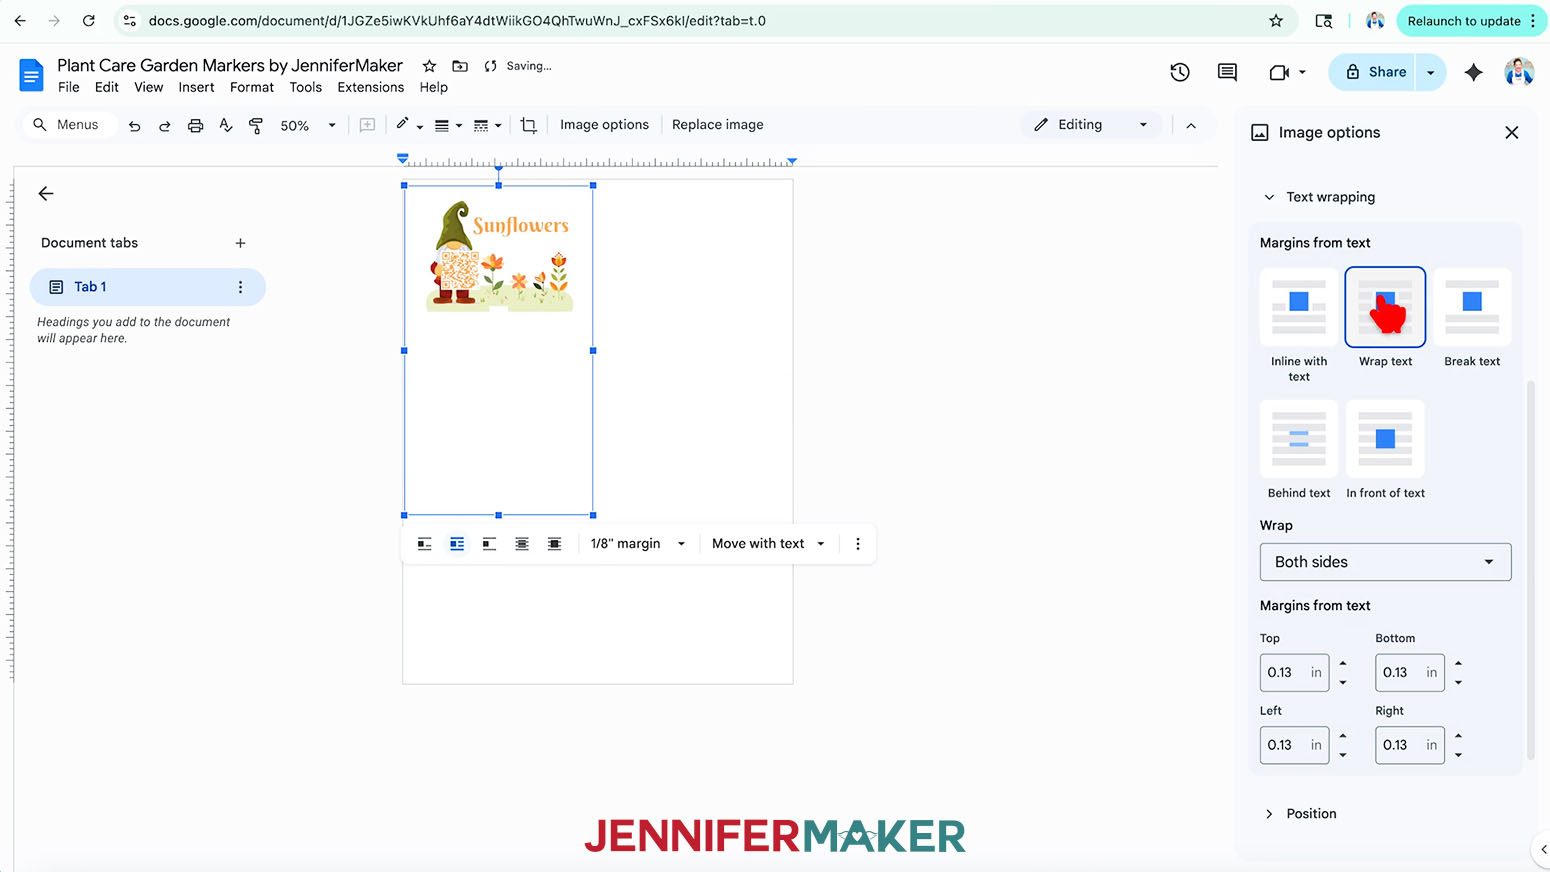This screenshot has width=1550, height=872.
Task: Open Share options dropdown arrow
Action: pyautogui.click(x=1430, y=72)
